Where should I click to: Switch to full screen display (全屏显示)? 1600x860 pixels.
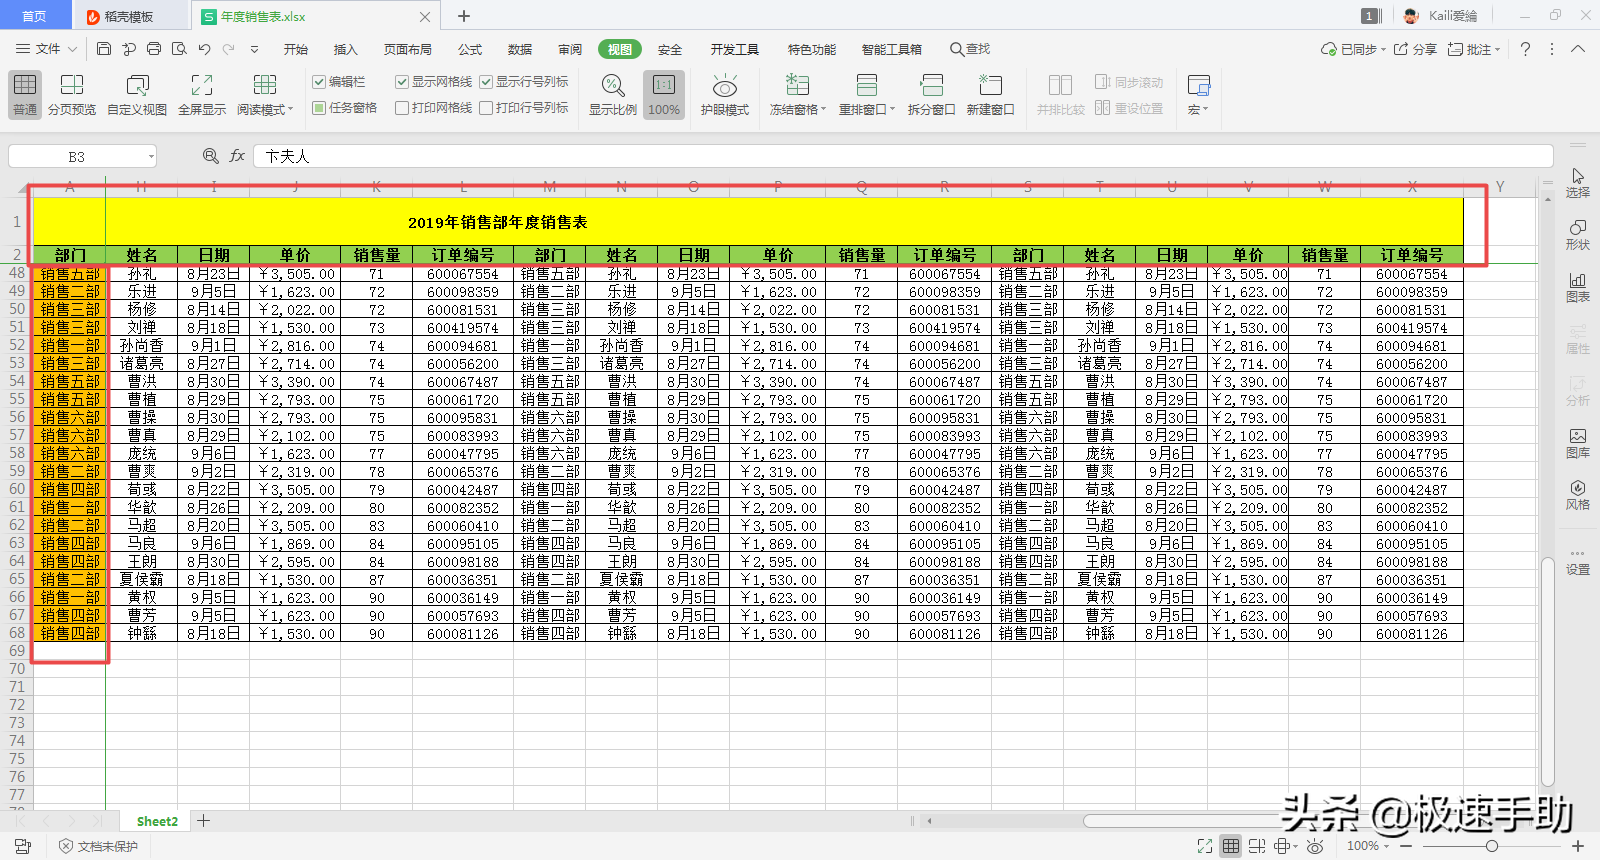point(202,95)
